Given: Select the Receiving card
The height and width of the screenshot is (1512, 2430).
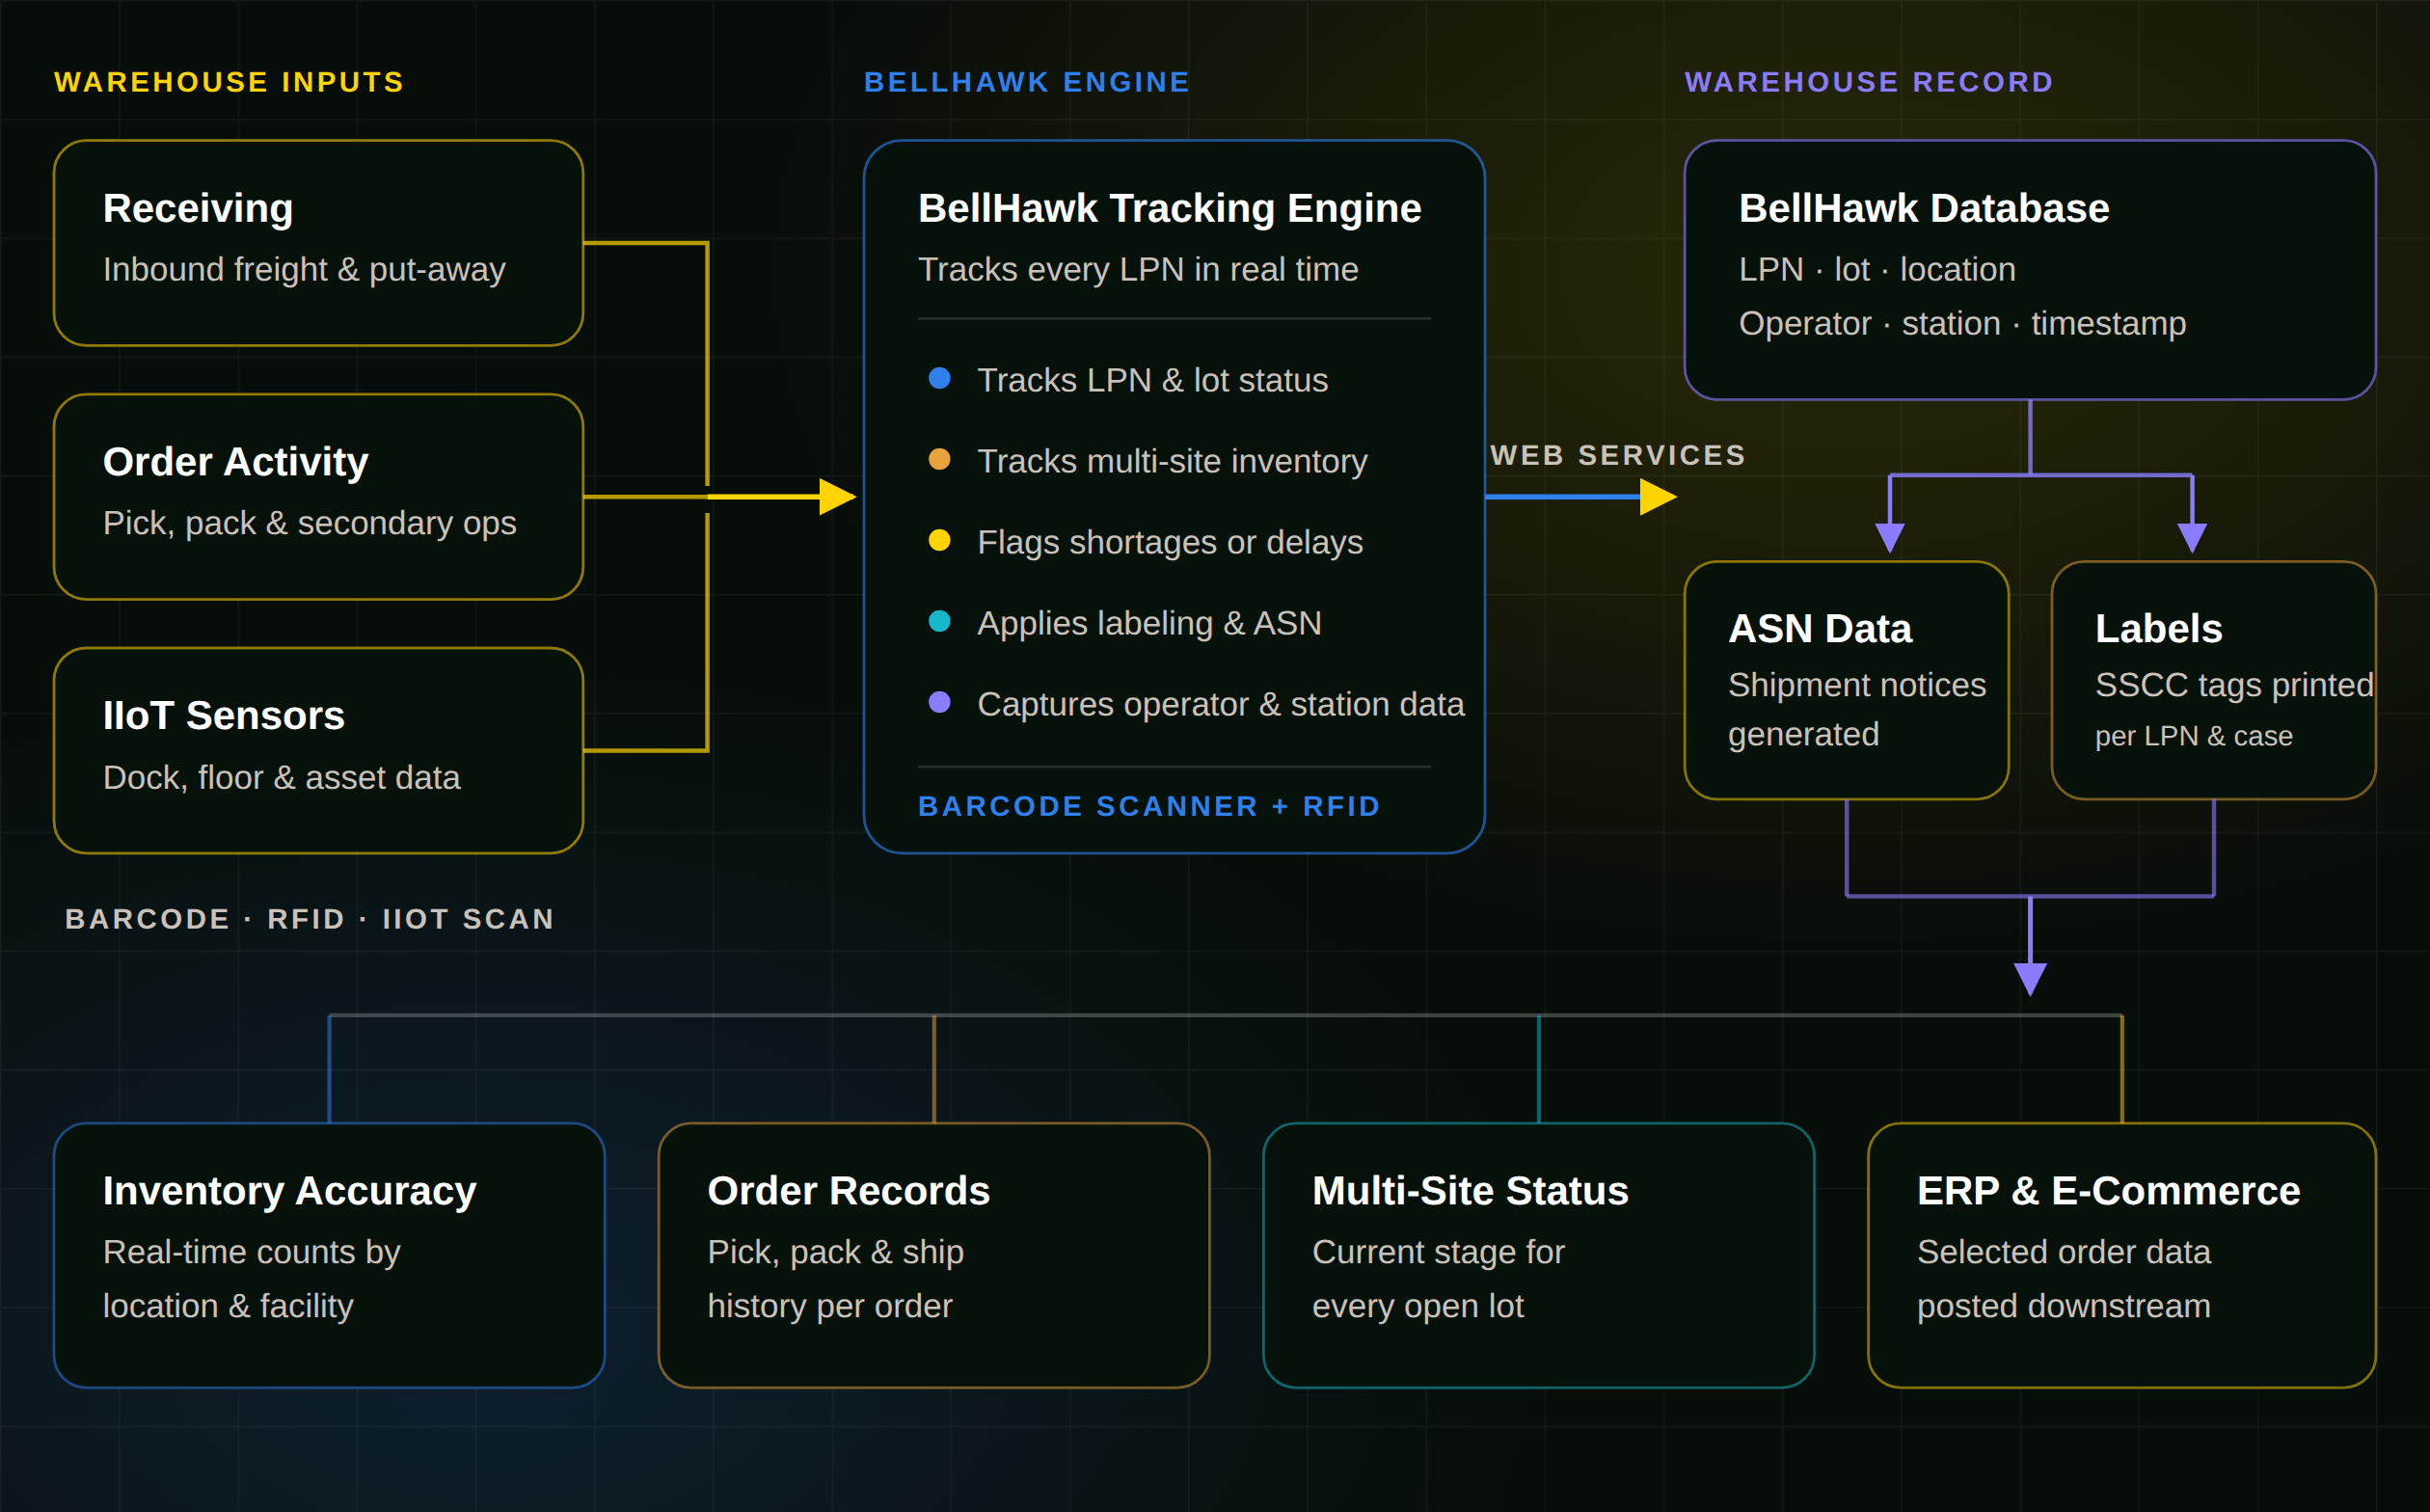Looking at the screenshot, I should point(318,243).
